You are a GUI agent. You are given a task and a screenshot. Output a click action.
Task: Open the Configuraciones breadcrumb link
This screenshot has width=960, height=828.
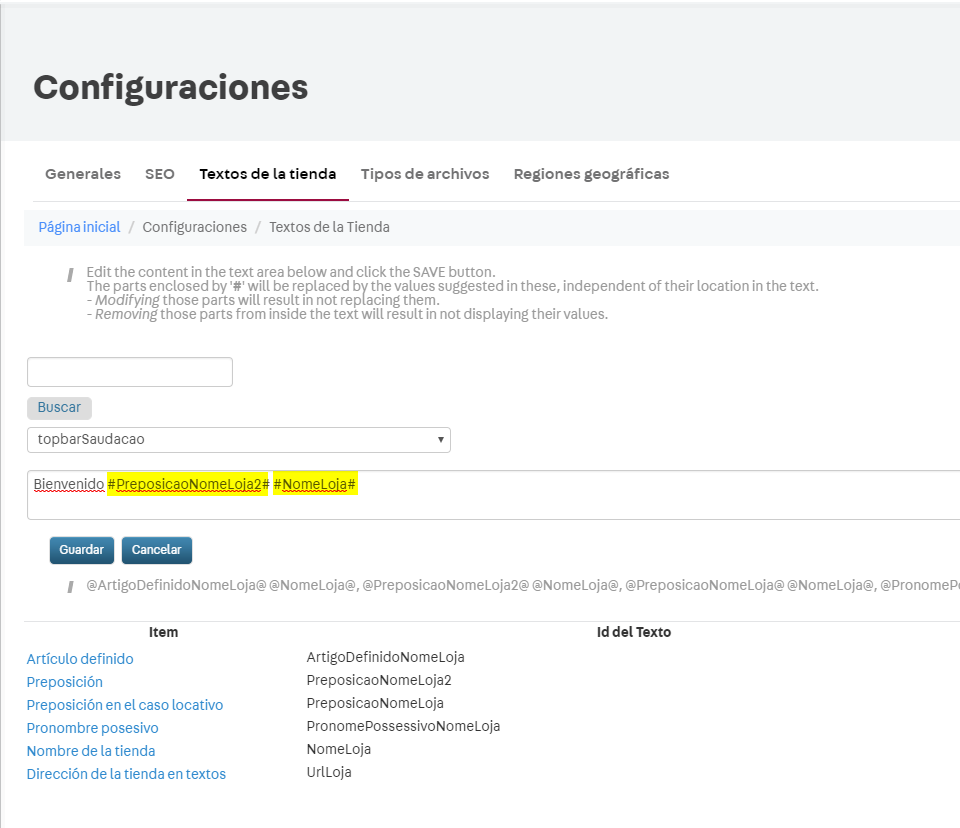click(x=194, y=227)
